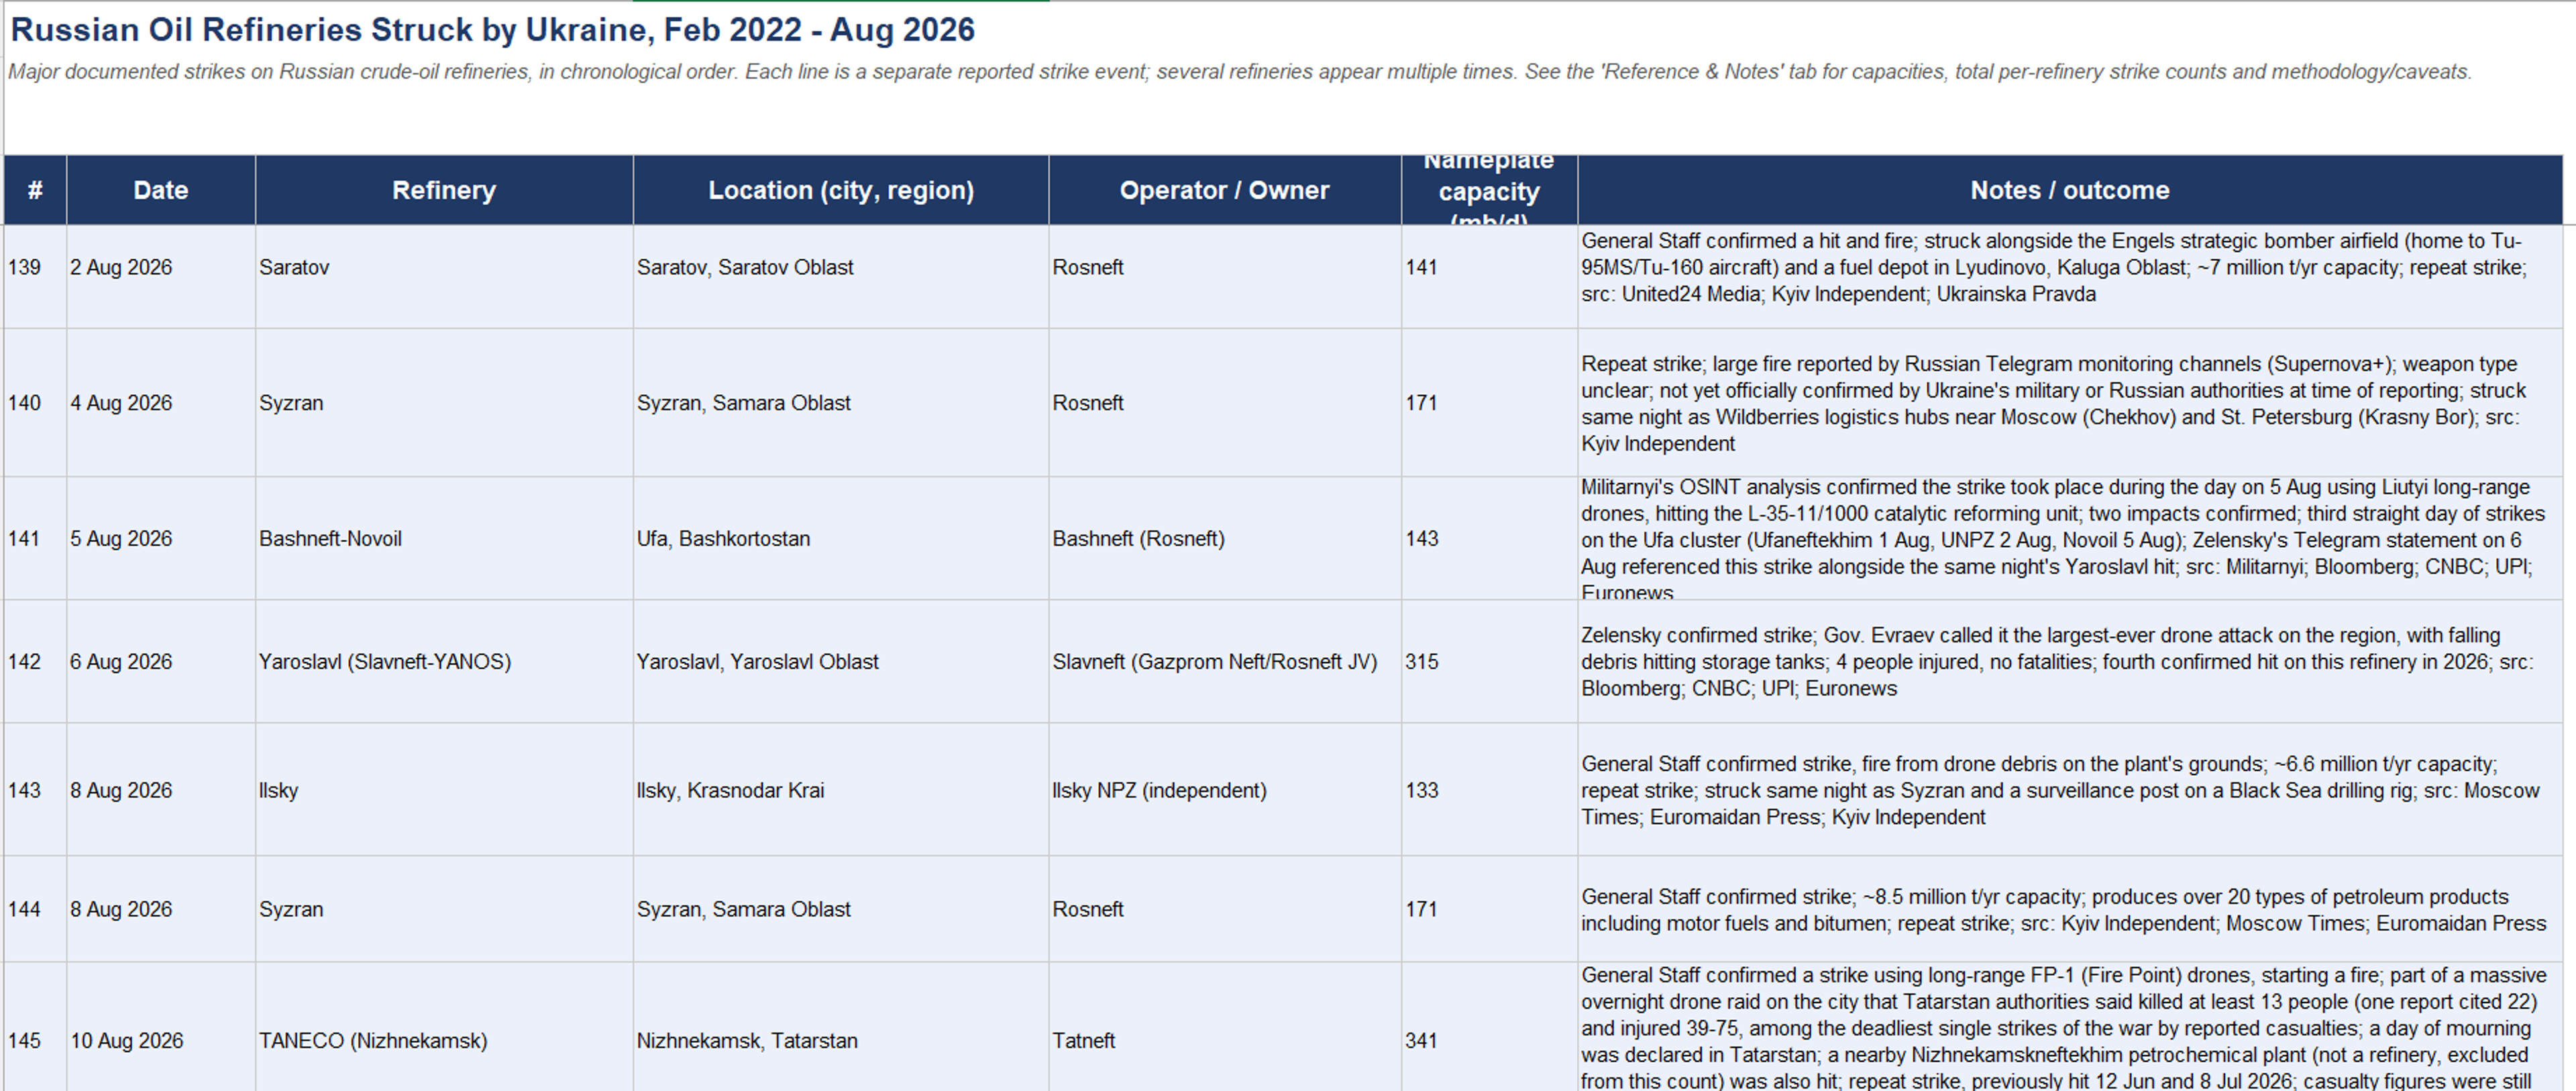Click the italic subtitle about documented strikes
This screenshot has height=1091, width=2576.
(x=1240, y=72)
